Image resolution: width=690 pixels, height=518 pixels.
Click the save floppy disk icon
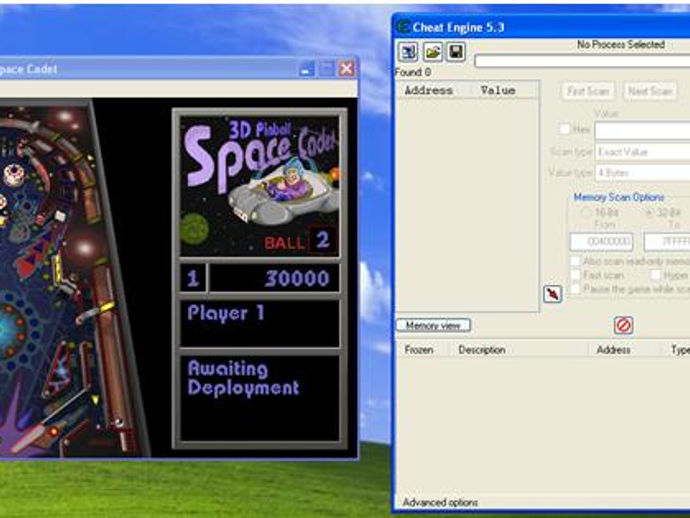click(x=456, y=52)
